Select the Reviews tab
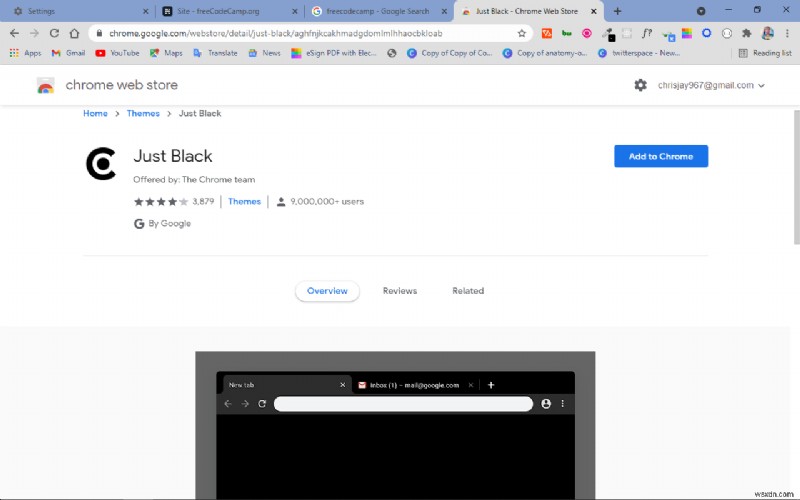 400,291
